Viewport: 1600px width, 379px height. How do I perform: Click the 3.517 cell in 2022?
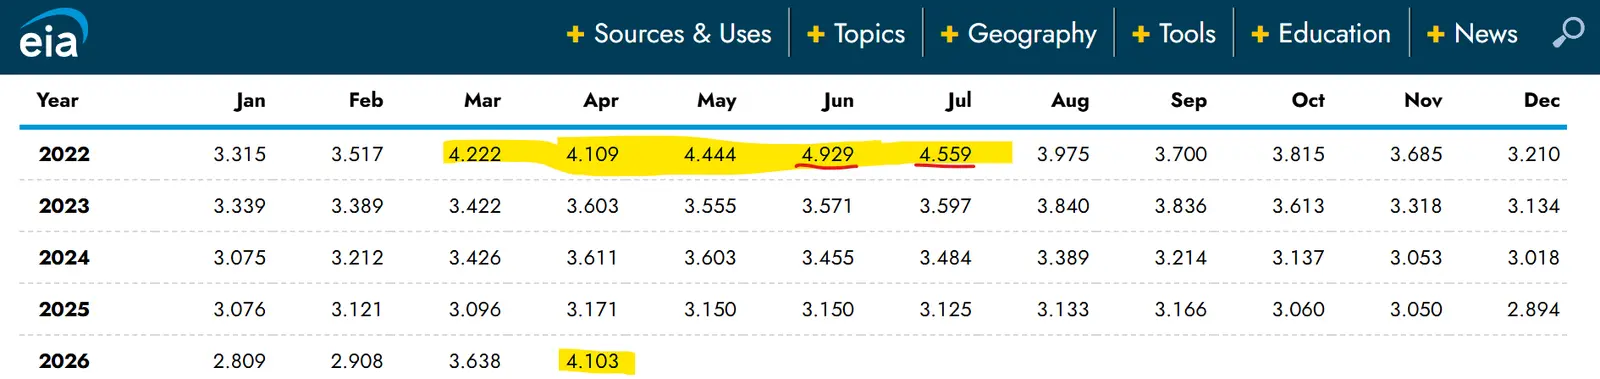(x=357, y=154)
